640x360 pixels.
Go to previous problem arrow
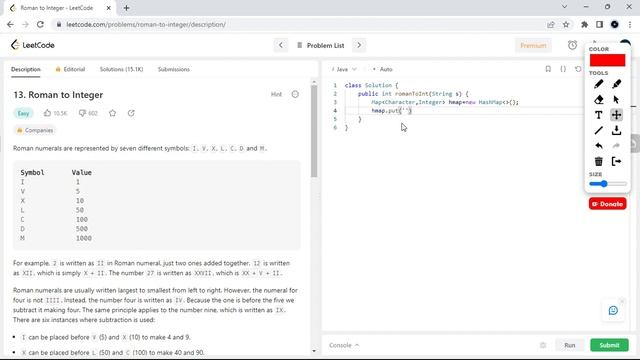pyautogui.click(x=281, y=45)
